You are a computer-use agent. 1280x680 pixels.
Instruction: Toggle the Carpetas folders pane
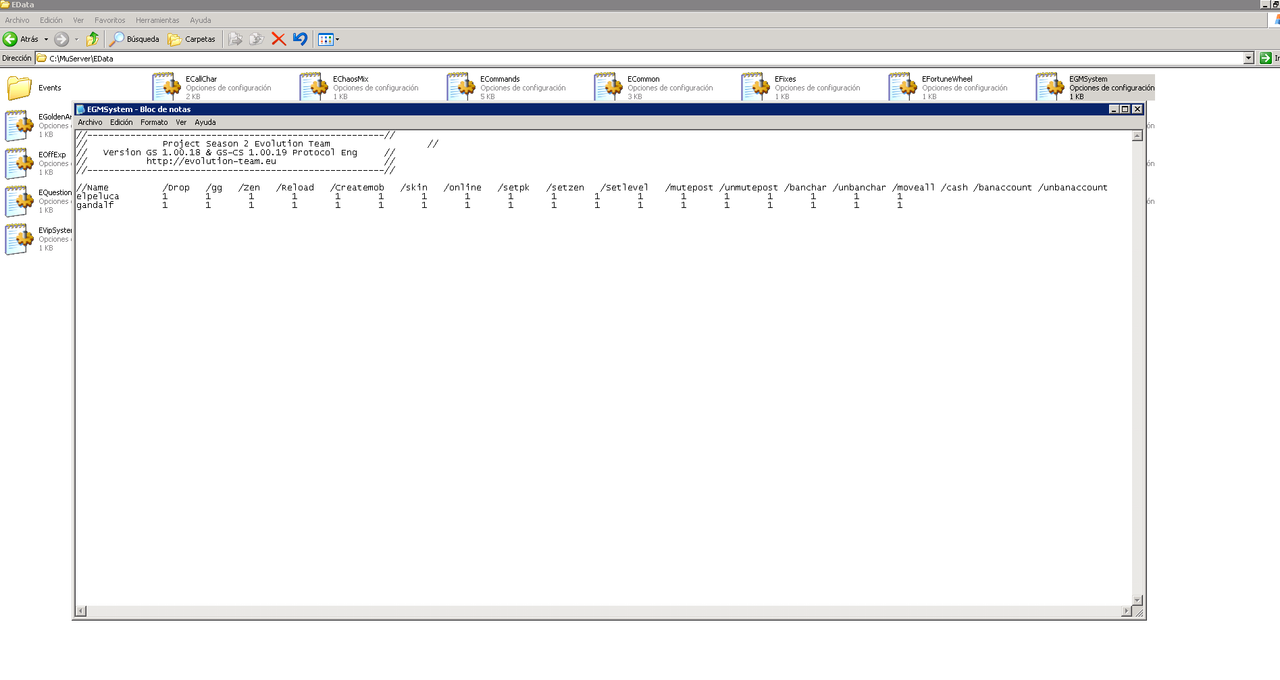(x=191, y=39)
